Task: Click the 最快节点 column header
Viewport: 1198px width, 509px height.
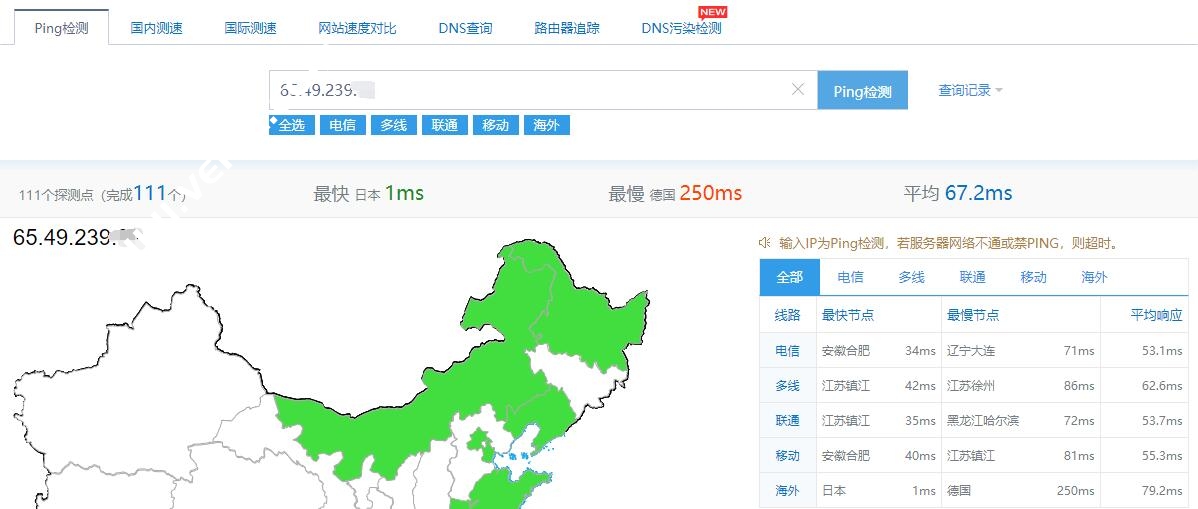Action: (x=847, y=315)
